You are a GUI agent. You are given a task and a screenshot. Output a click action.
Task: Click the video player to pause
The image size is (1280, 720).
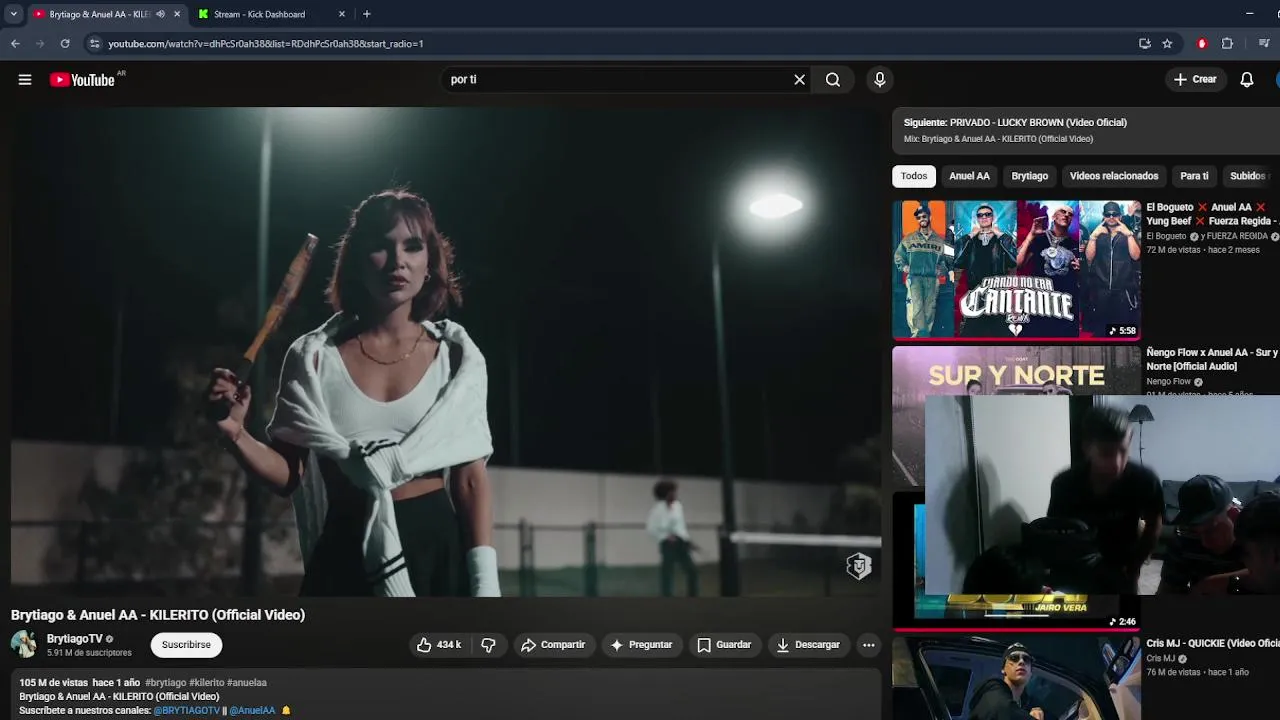446,352
